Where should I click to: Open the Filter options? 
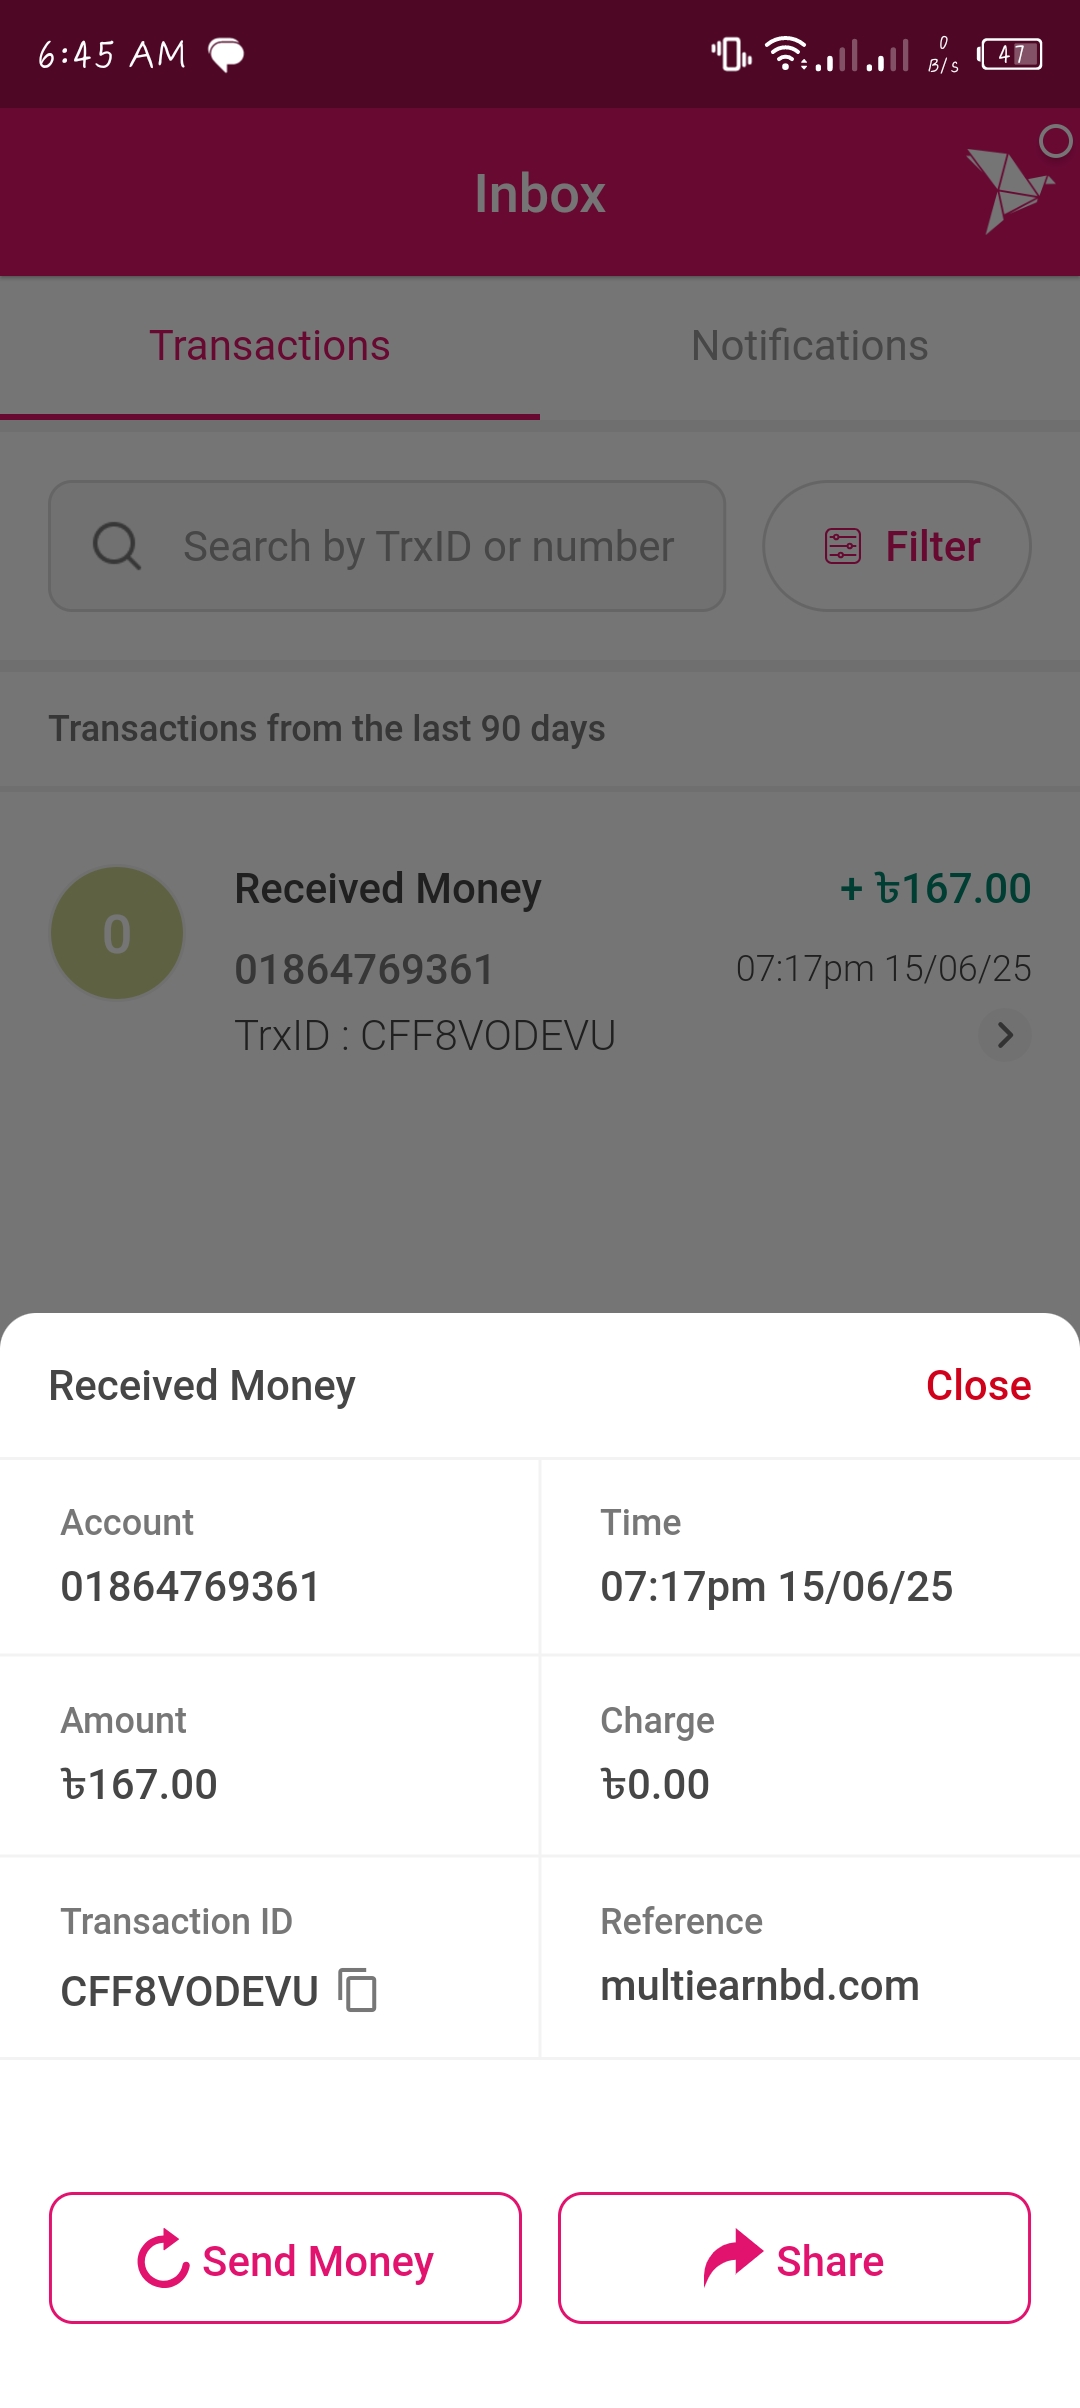(897, 546)
